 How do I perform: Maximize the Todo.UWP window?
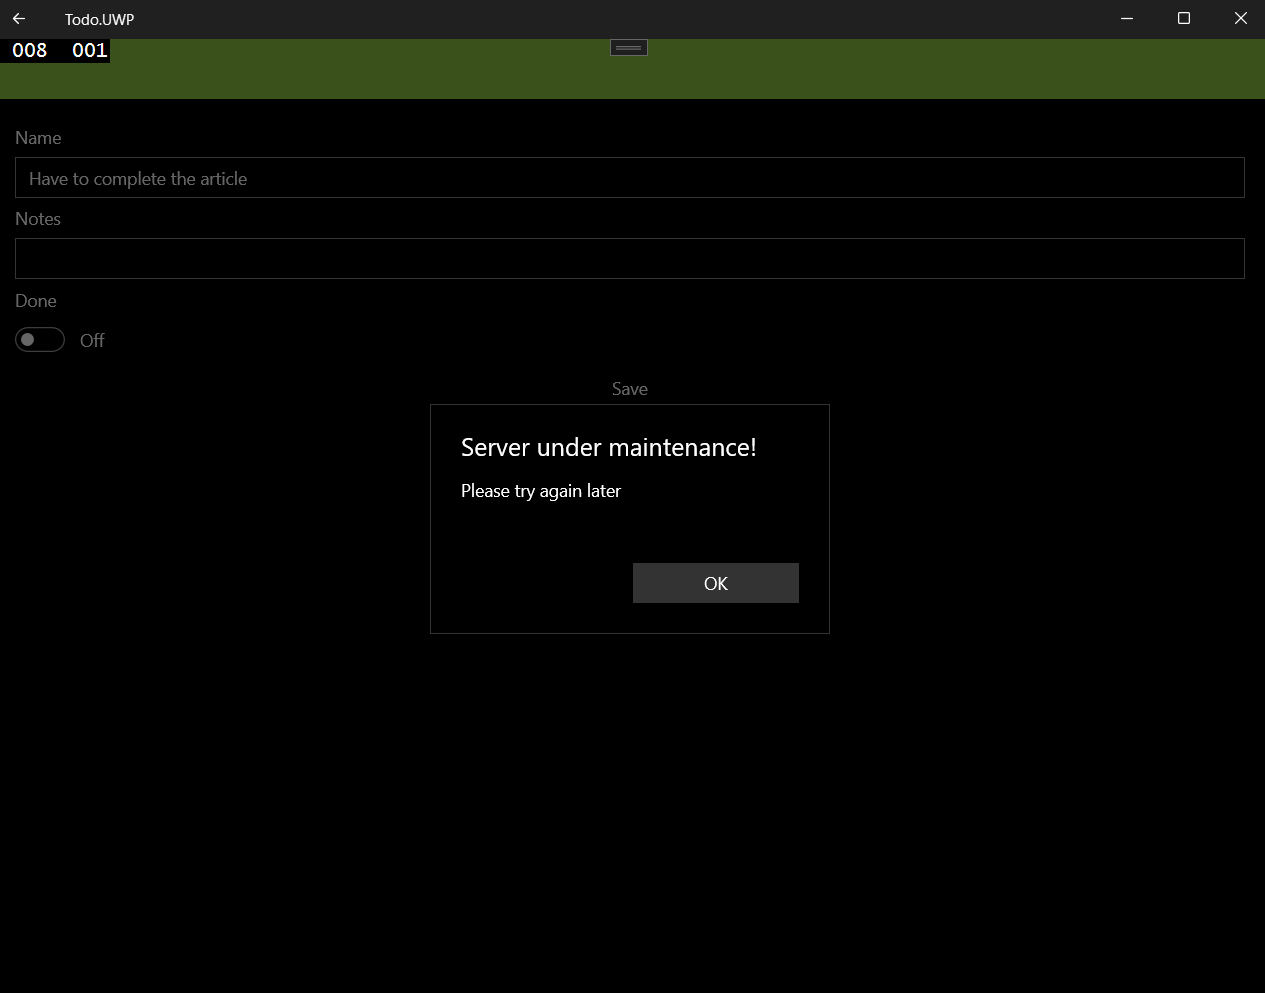pos(1184,19)
